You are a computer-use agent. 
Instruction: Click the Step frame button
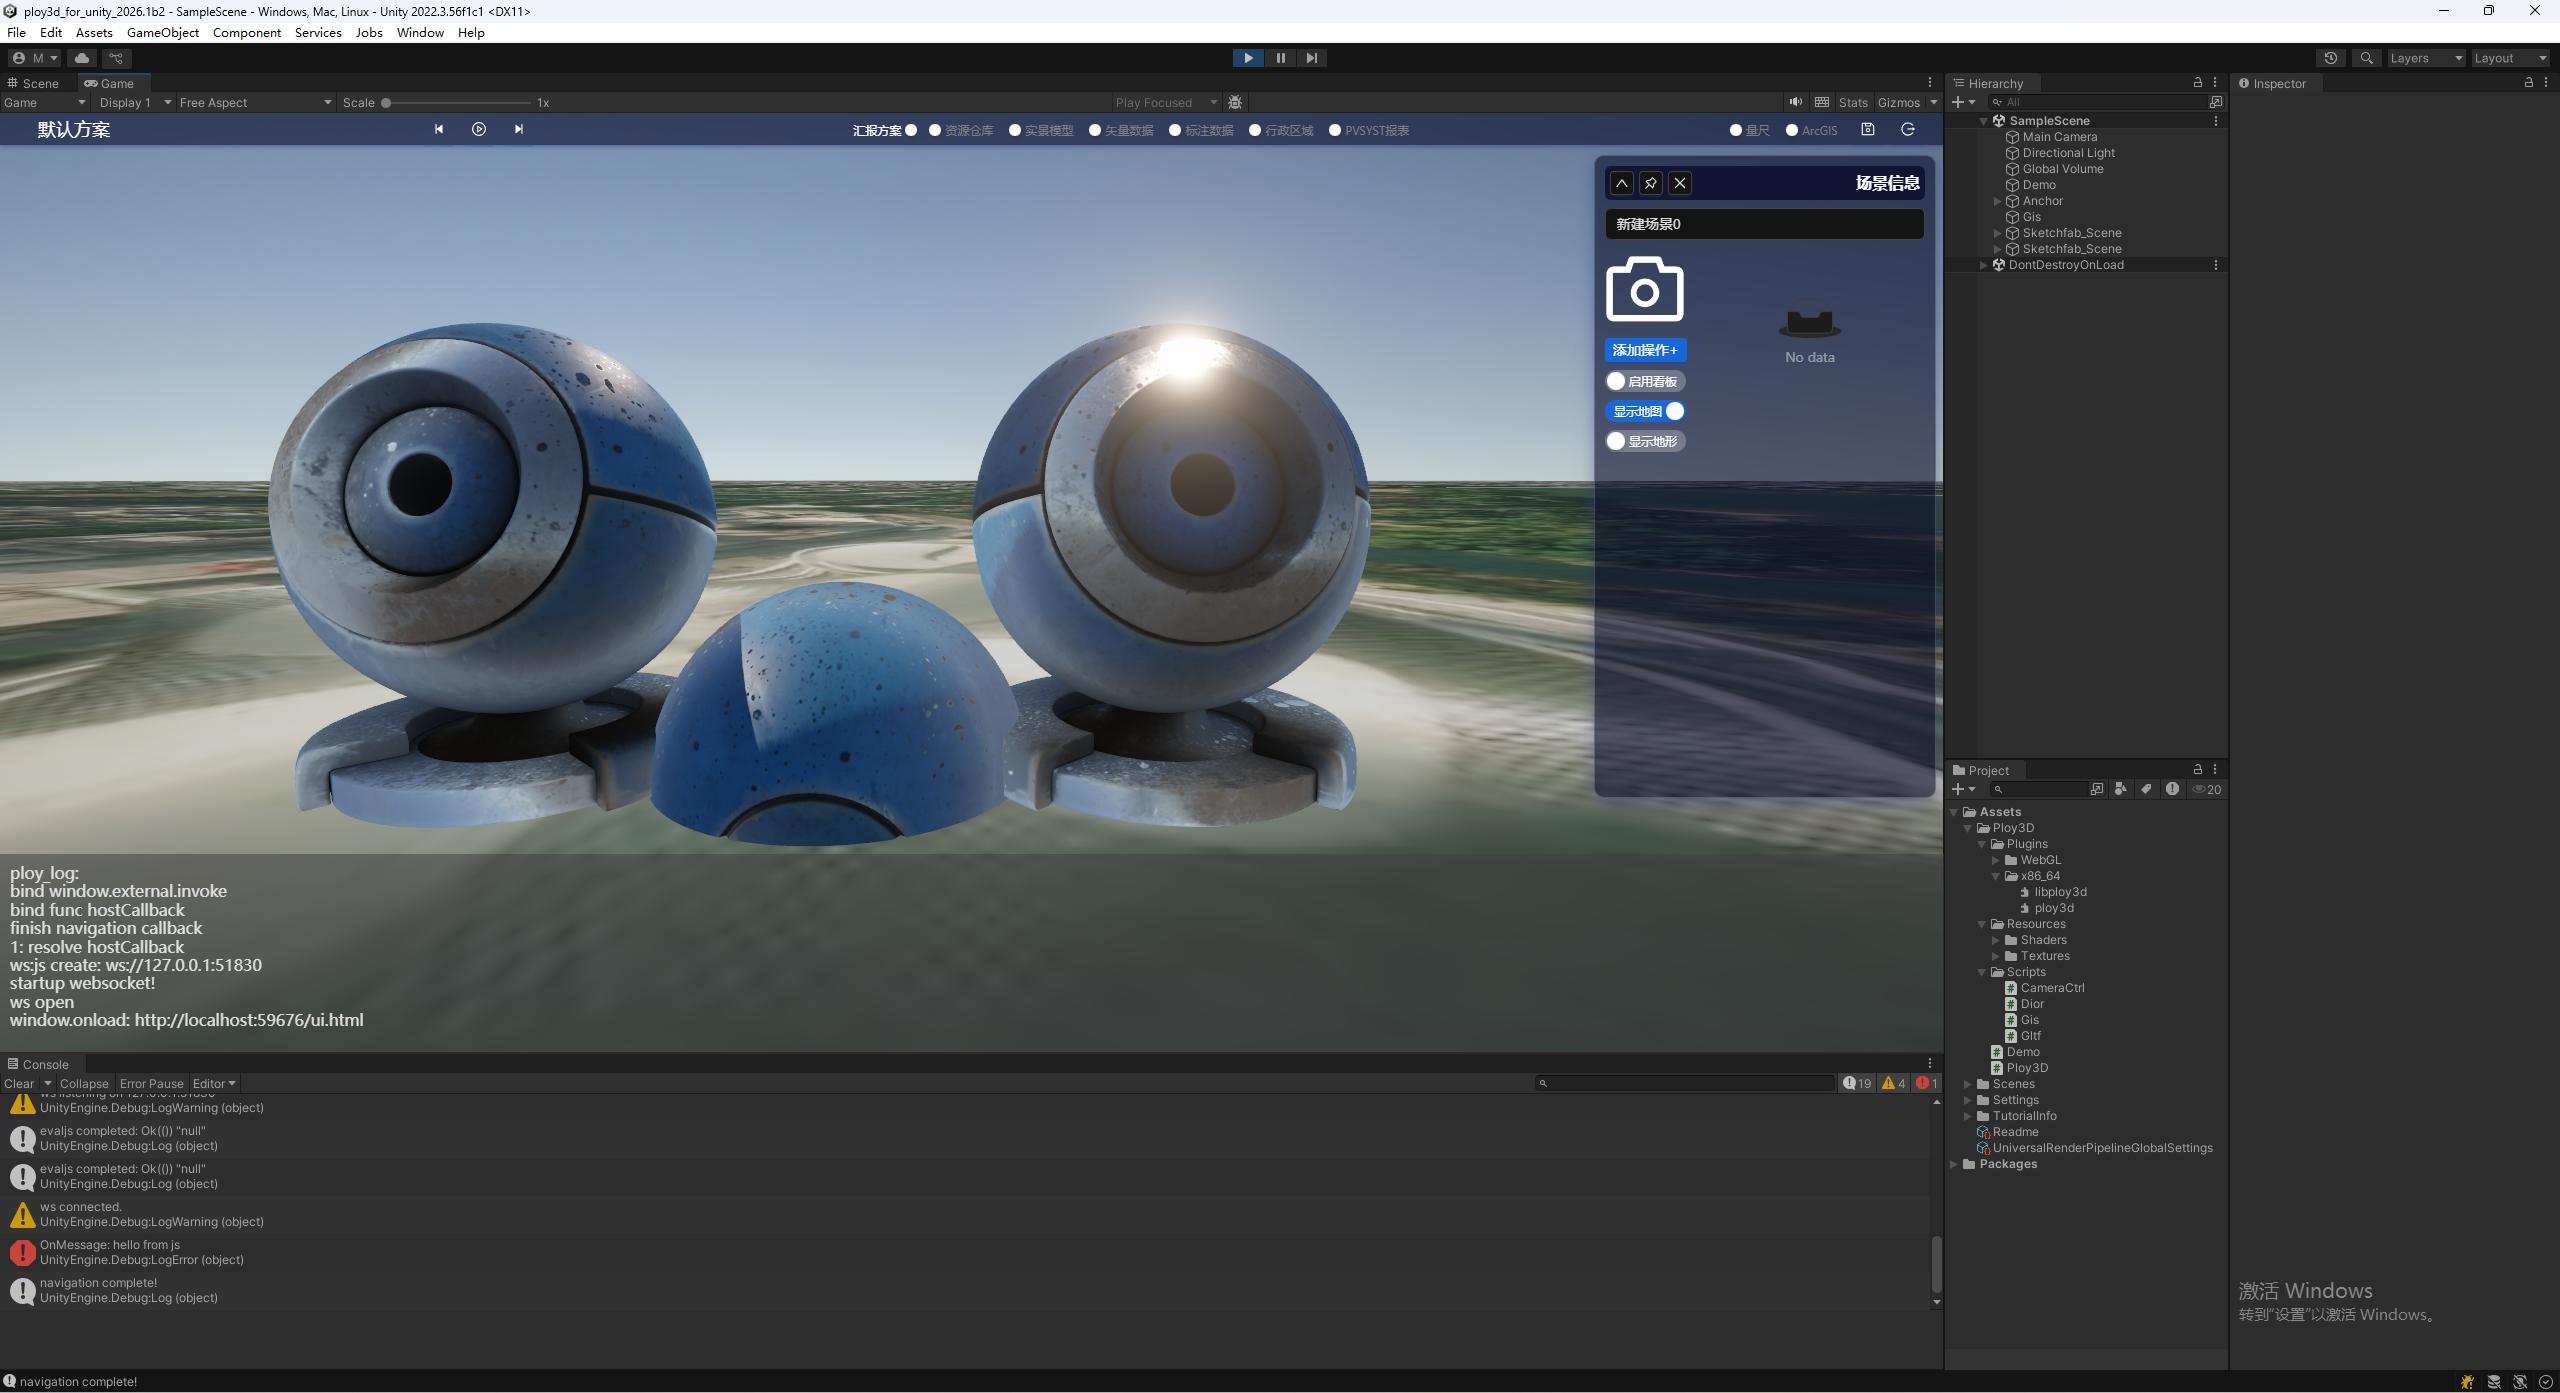pyautogui.click(x=1311, y=58)
